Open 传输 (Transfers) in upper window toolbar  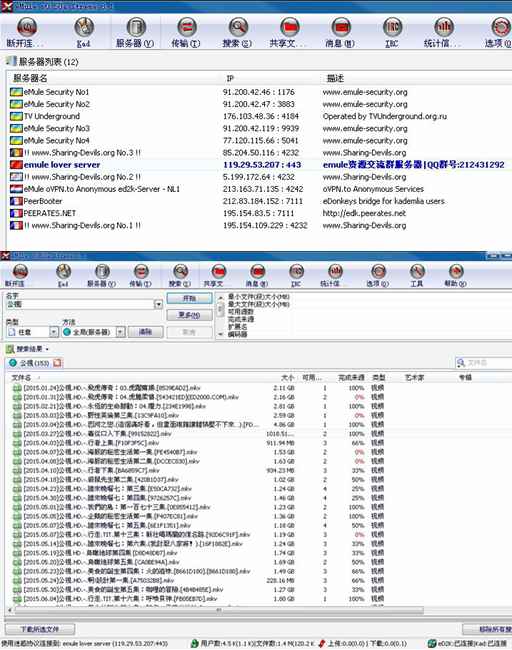[186, 32]
